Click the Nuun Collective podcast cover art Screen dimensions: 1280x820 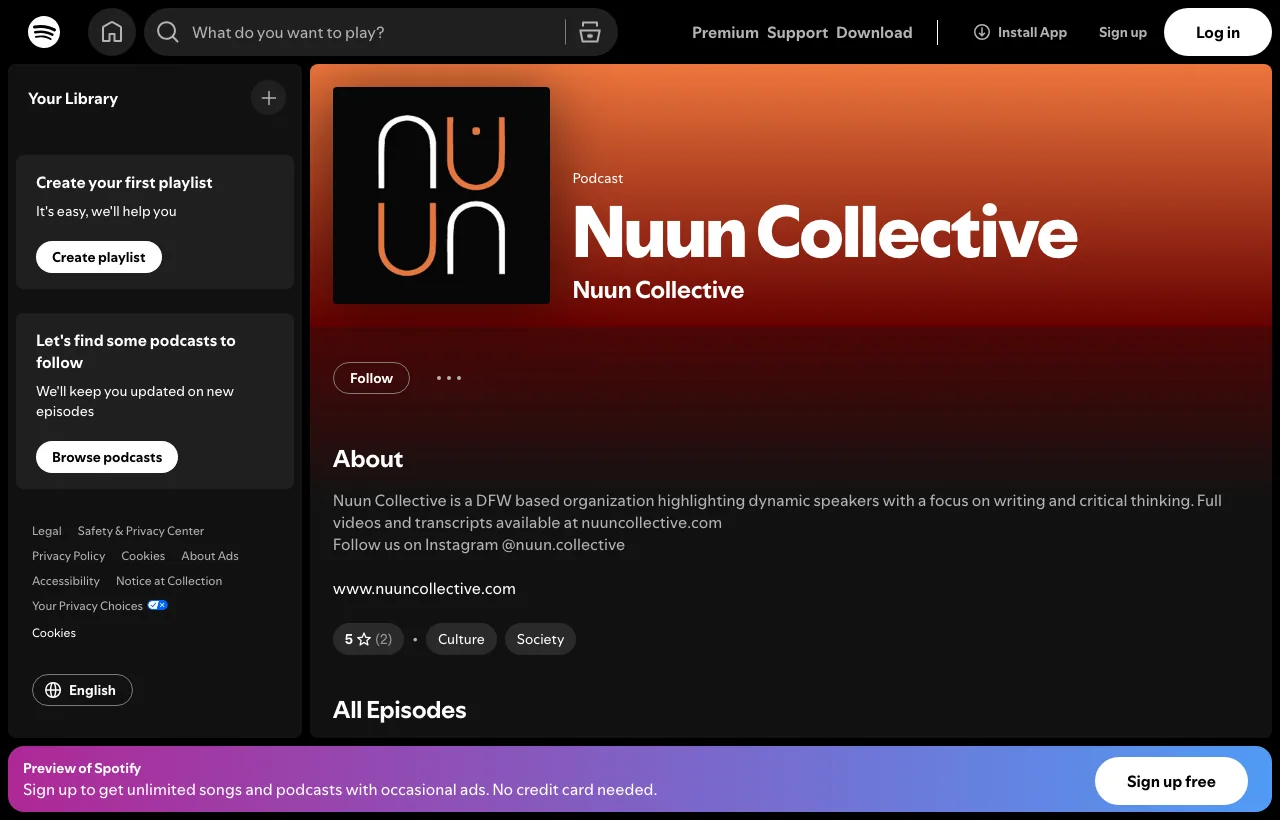(441, 195)
